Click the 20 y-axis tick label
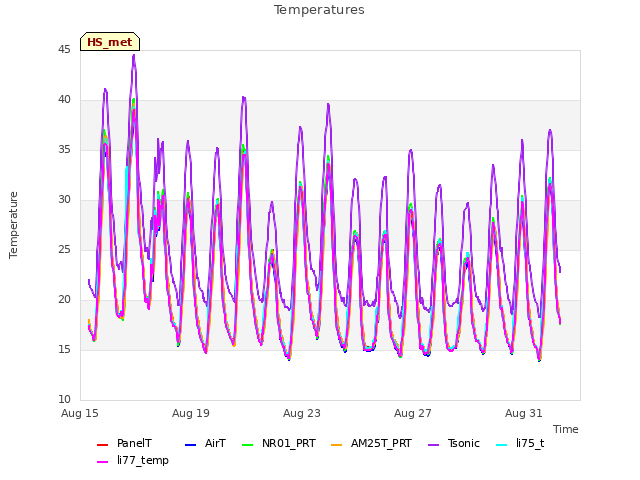The height and width of the screenshot is (480, 640). (64, 300)
